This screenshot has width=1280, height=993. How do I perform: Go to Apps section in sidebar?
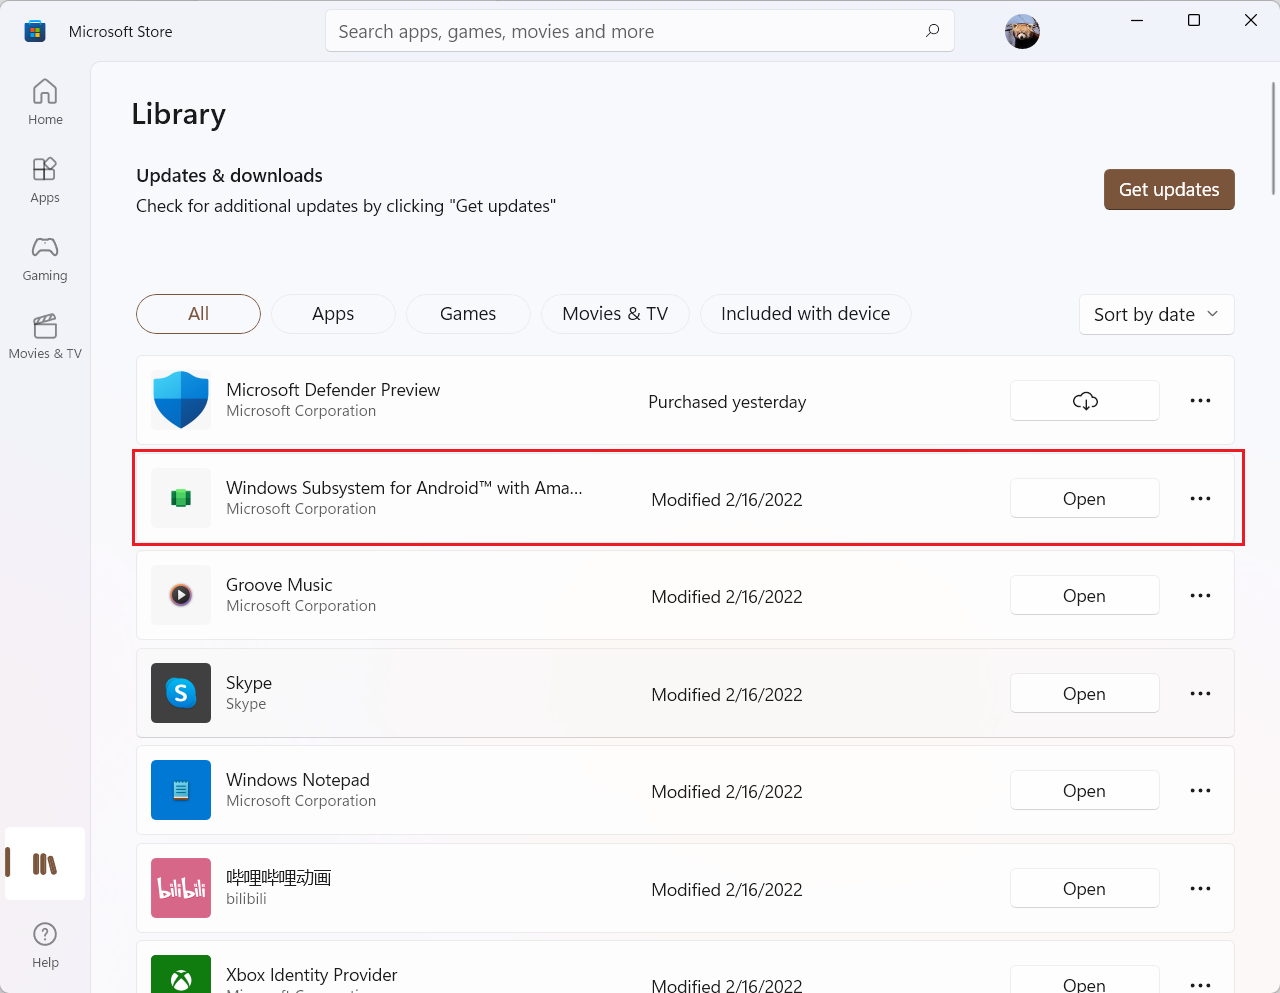(x=45, y=180)
